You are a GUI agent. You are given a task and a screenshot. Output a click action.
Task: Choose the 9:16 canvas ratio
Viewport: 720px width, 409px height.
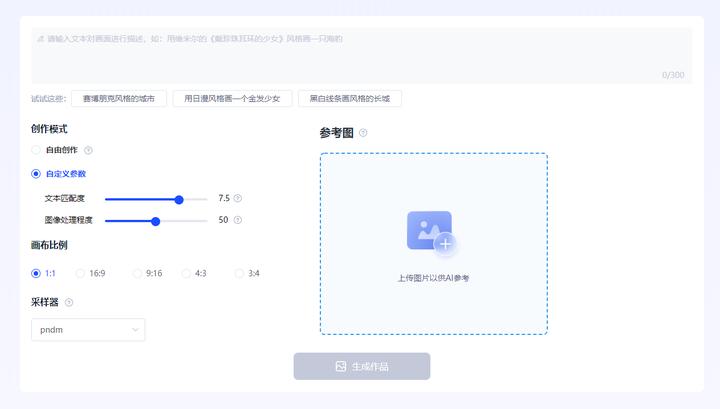137,273
